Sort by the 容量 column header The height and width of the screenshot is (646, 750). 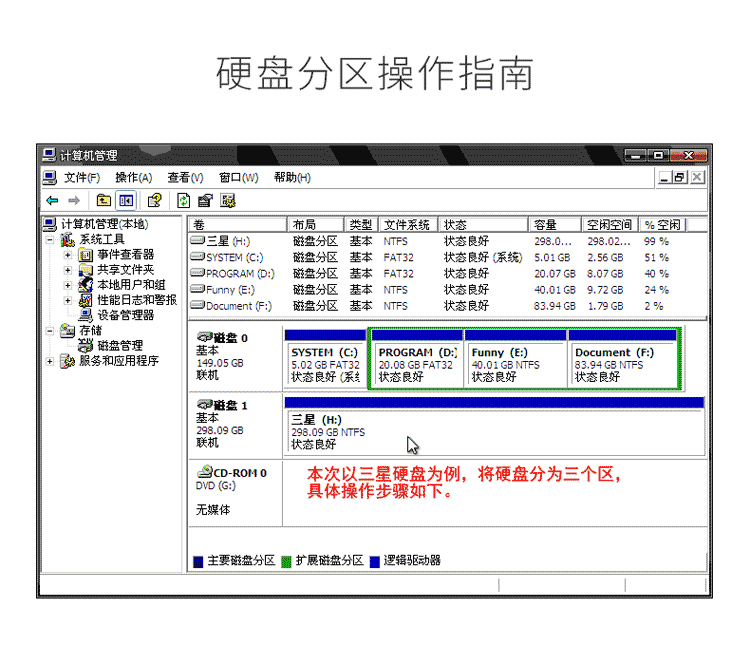click(x=554, y=225)
